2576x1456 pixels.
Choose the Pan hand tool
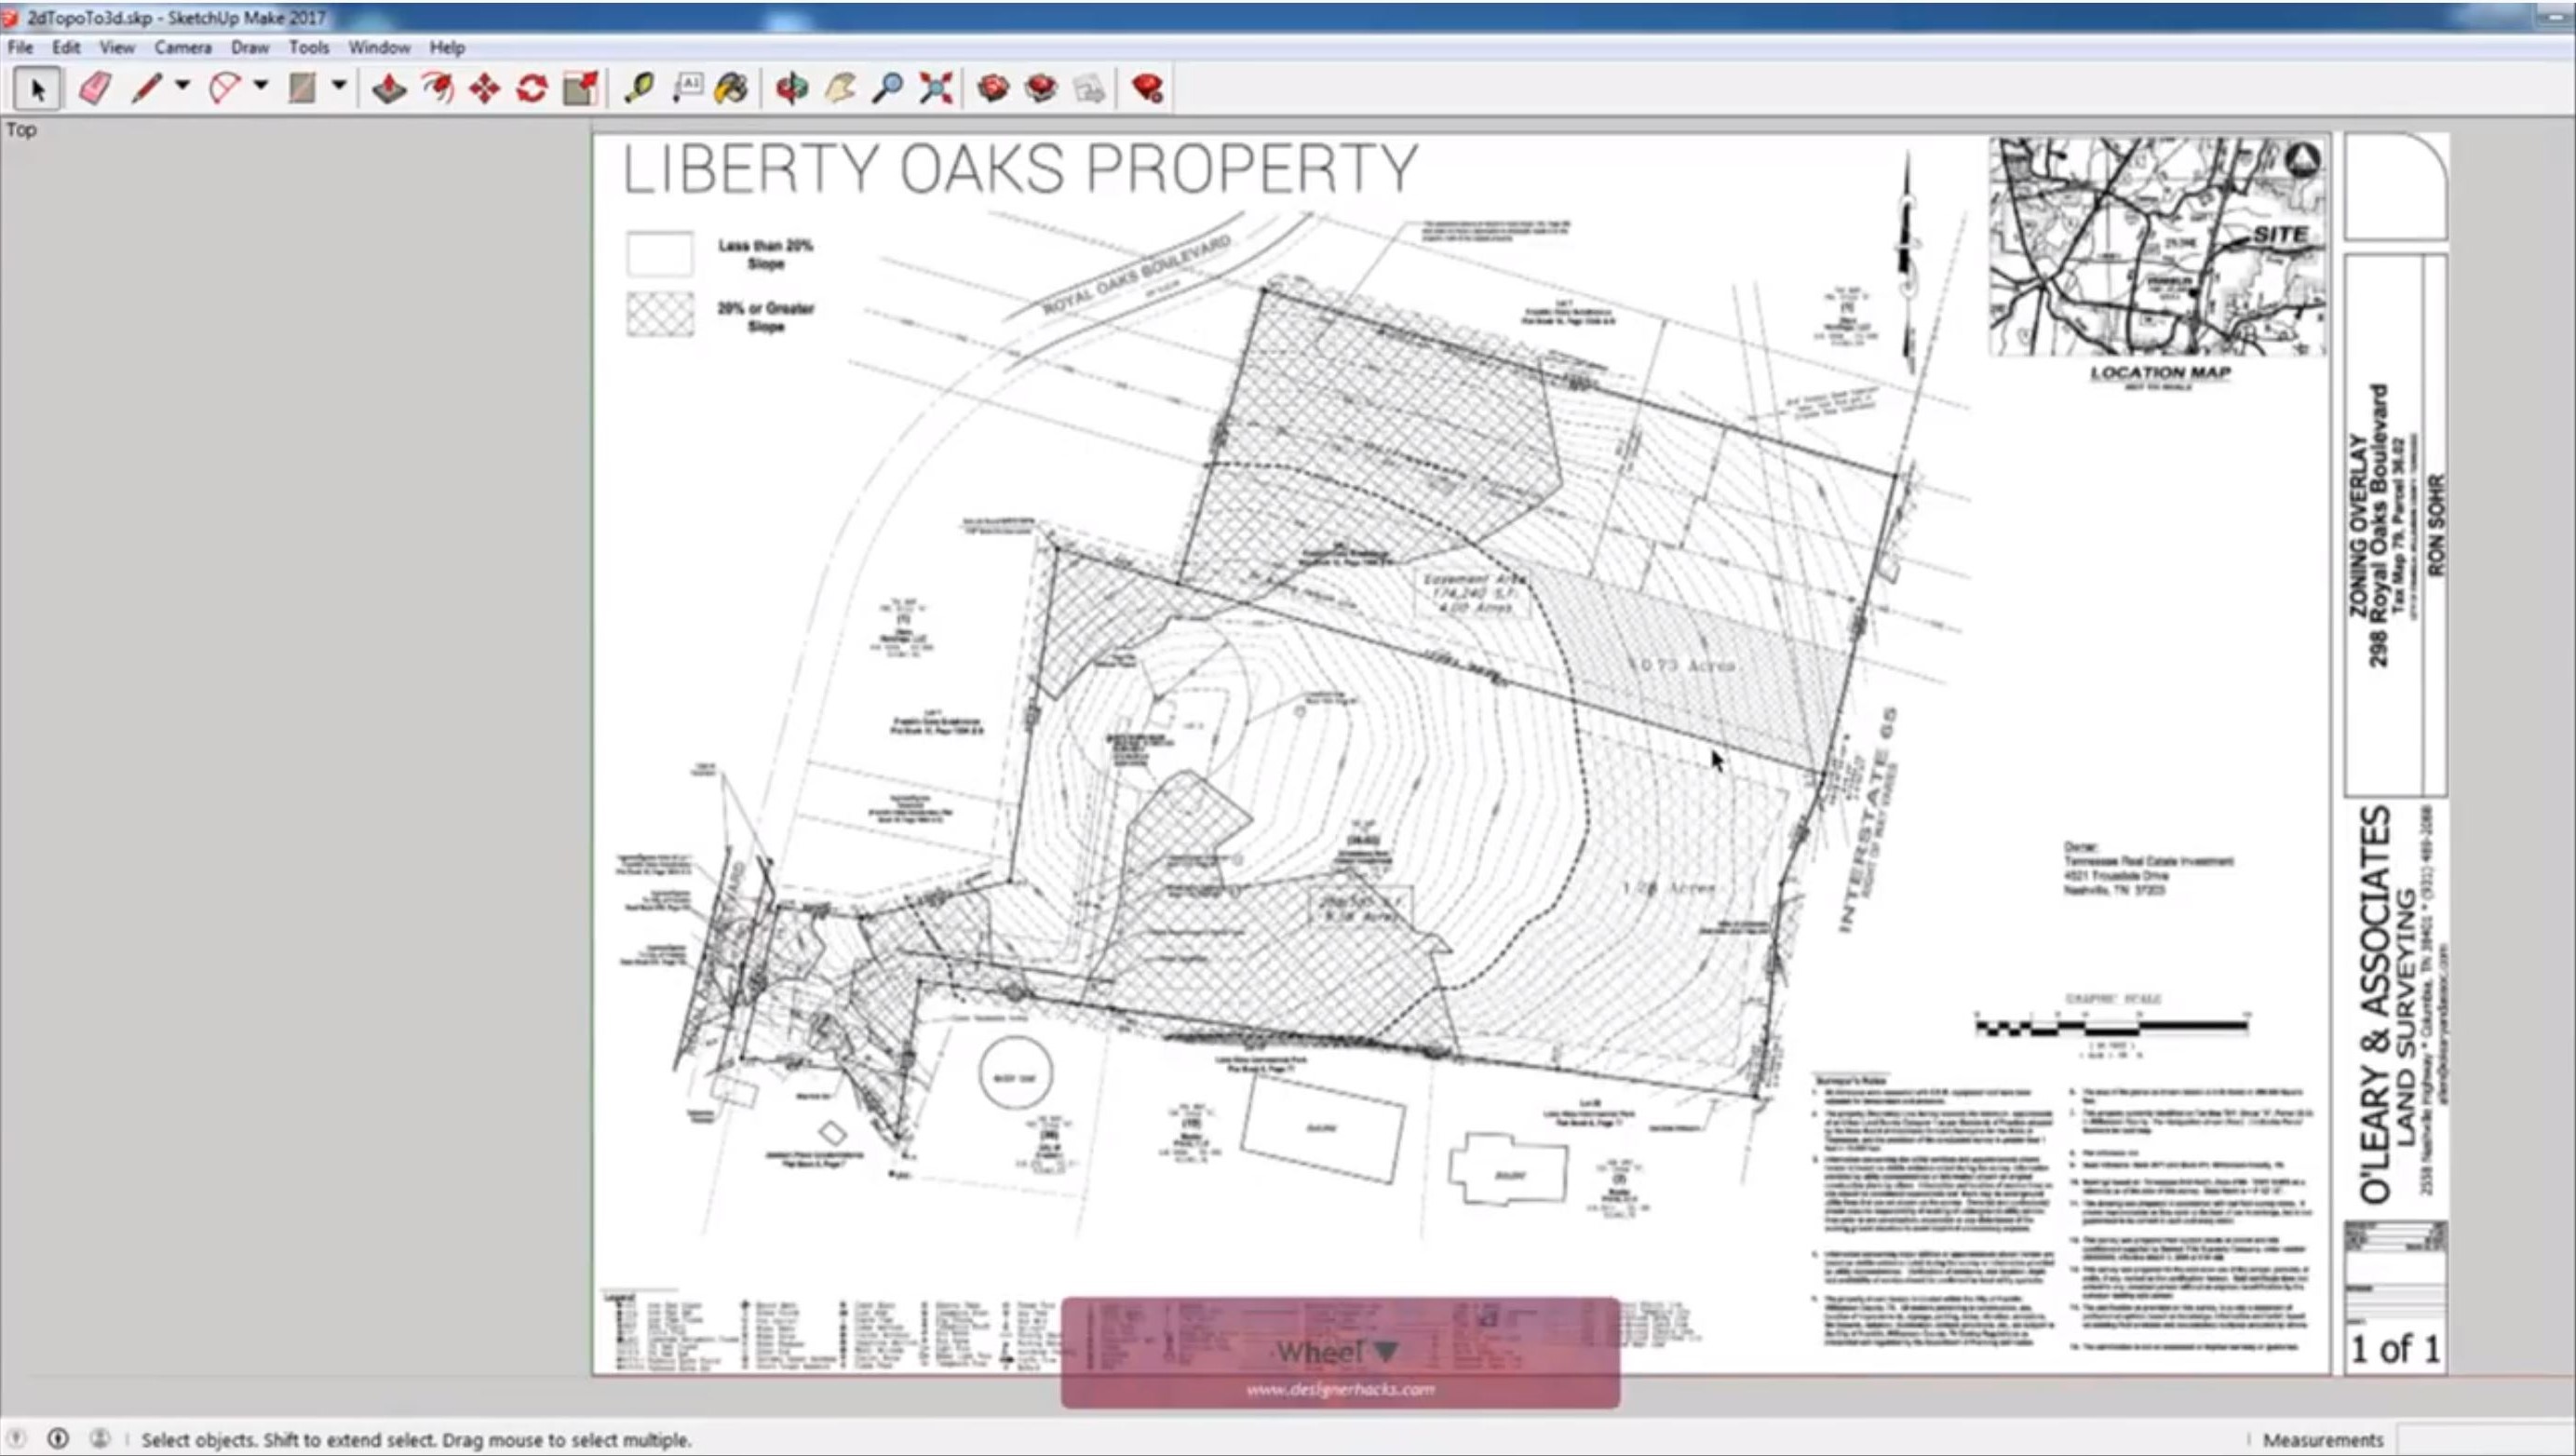coord(840,89)
